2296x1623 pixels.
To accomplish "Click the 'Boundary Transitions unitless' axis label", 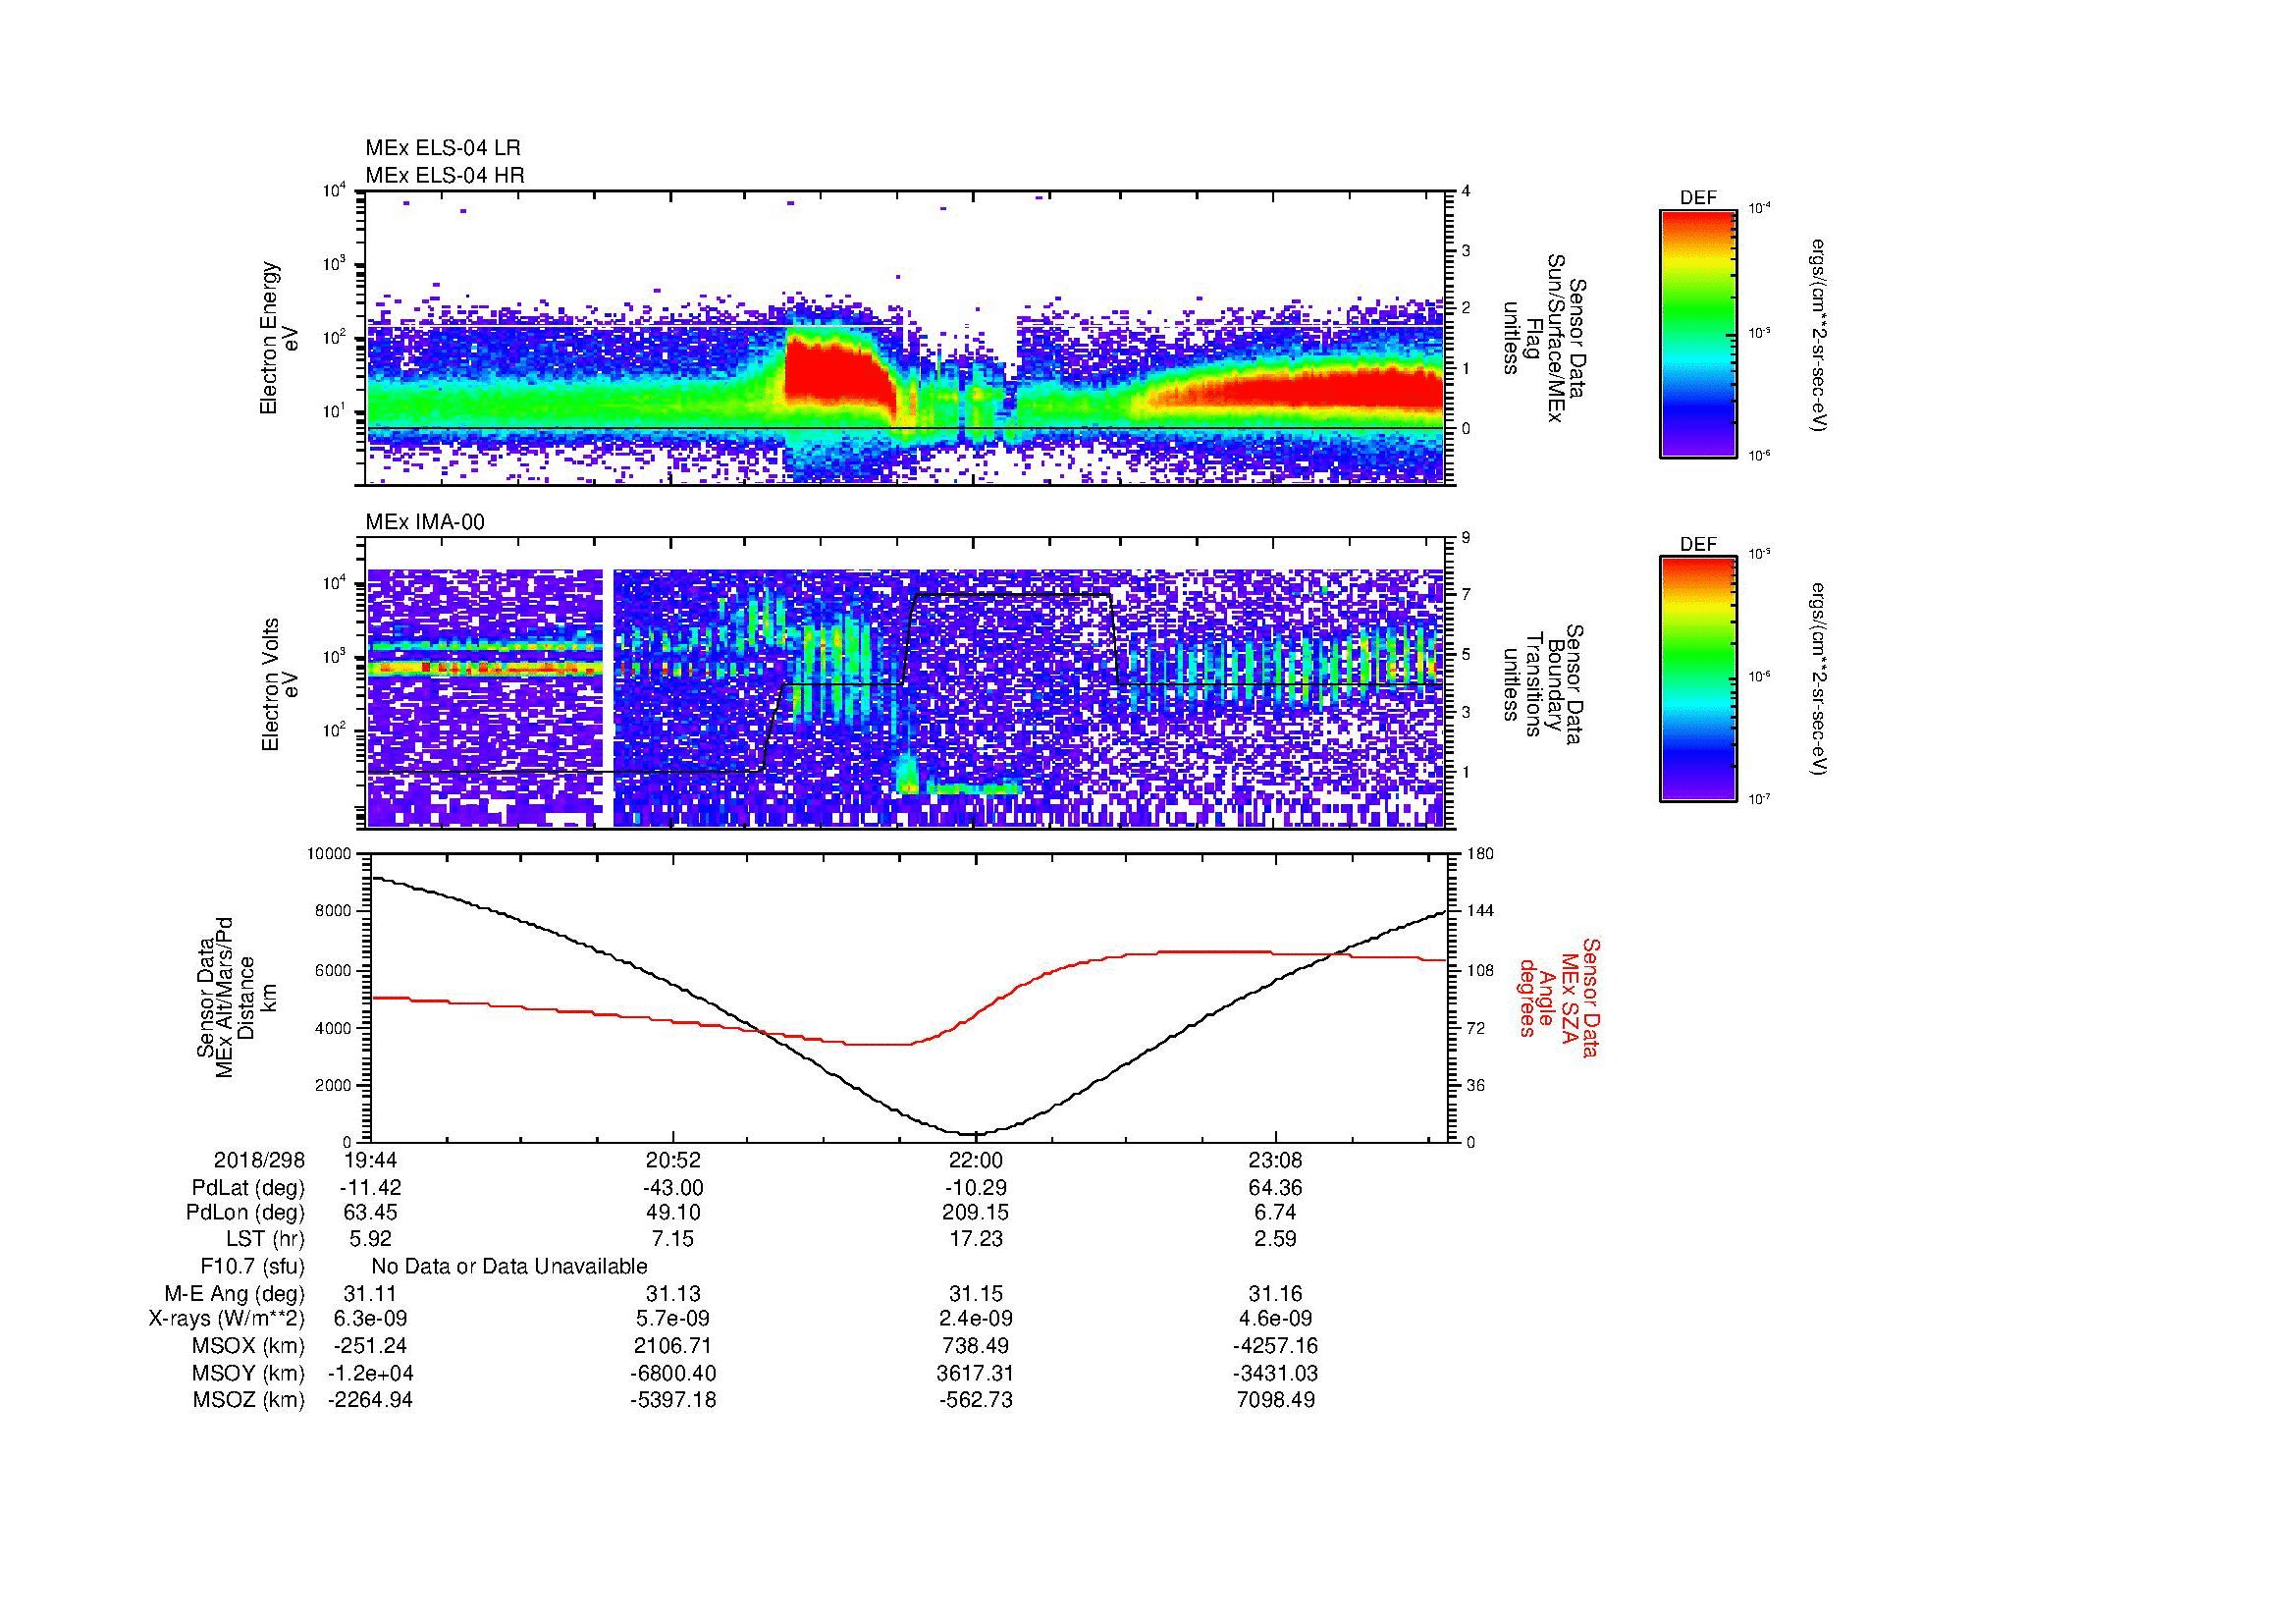I will click(1542, 685).
